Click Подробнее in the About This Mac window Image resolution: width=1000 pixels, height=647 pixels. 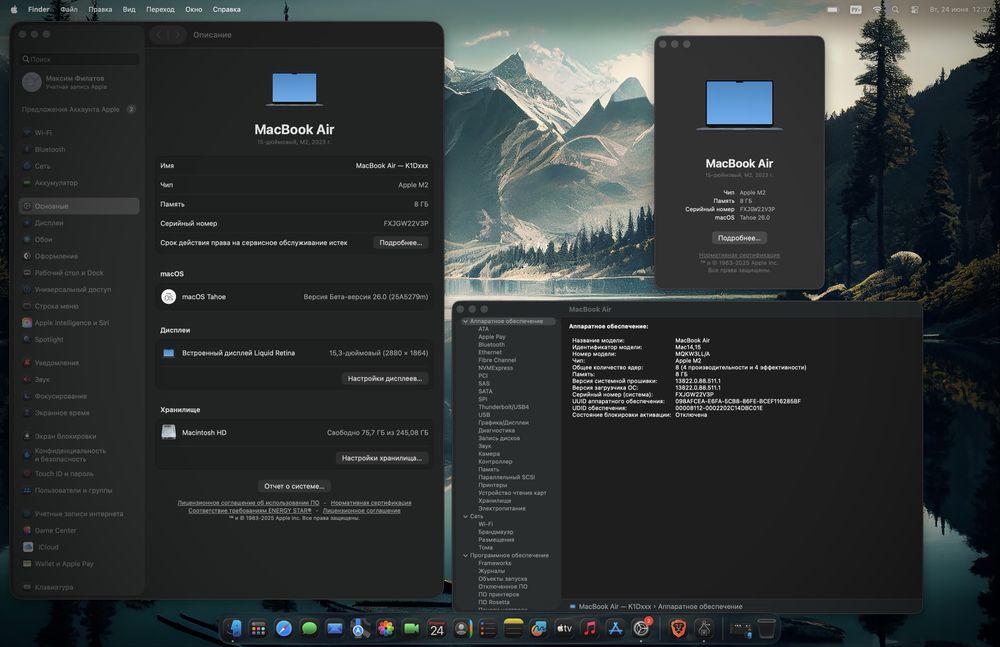point(739,238)
